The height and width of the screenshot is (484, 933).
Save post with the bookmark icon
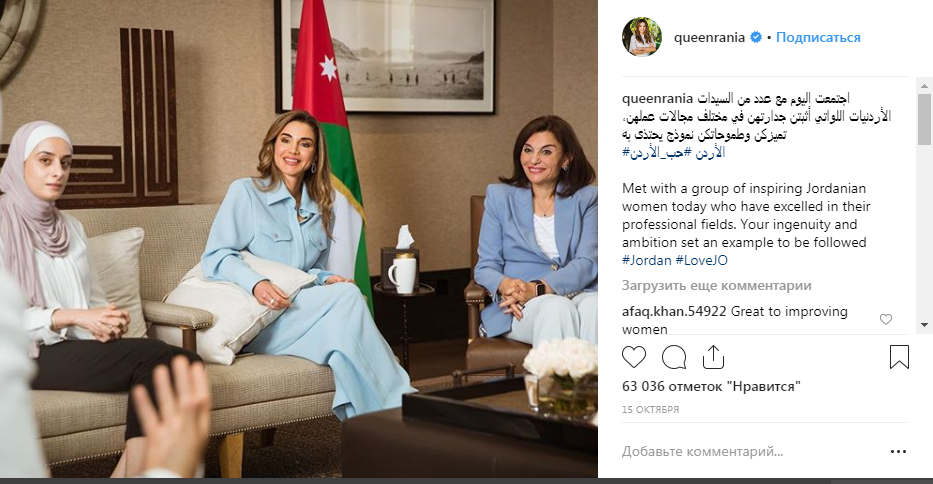[x=899, y=357]
